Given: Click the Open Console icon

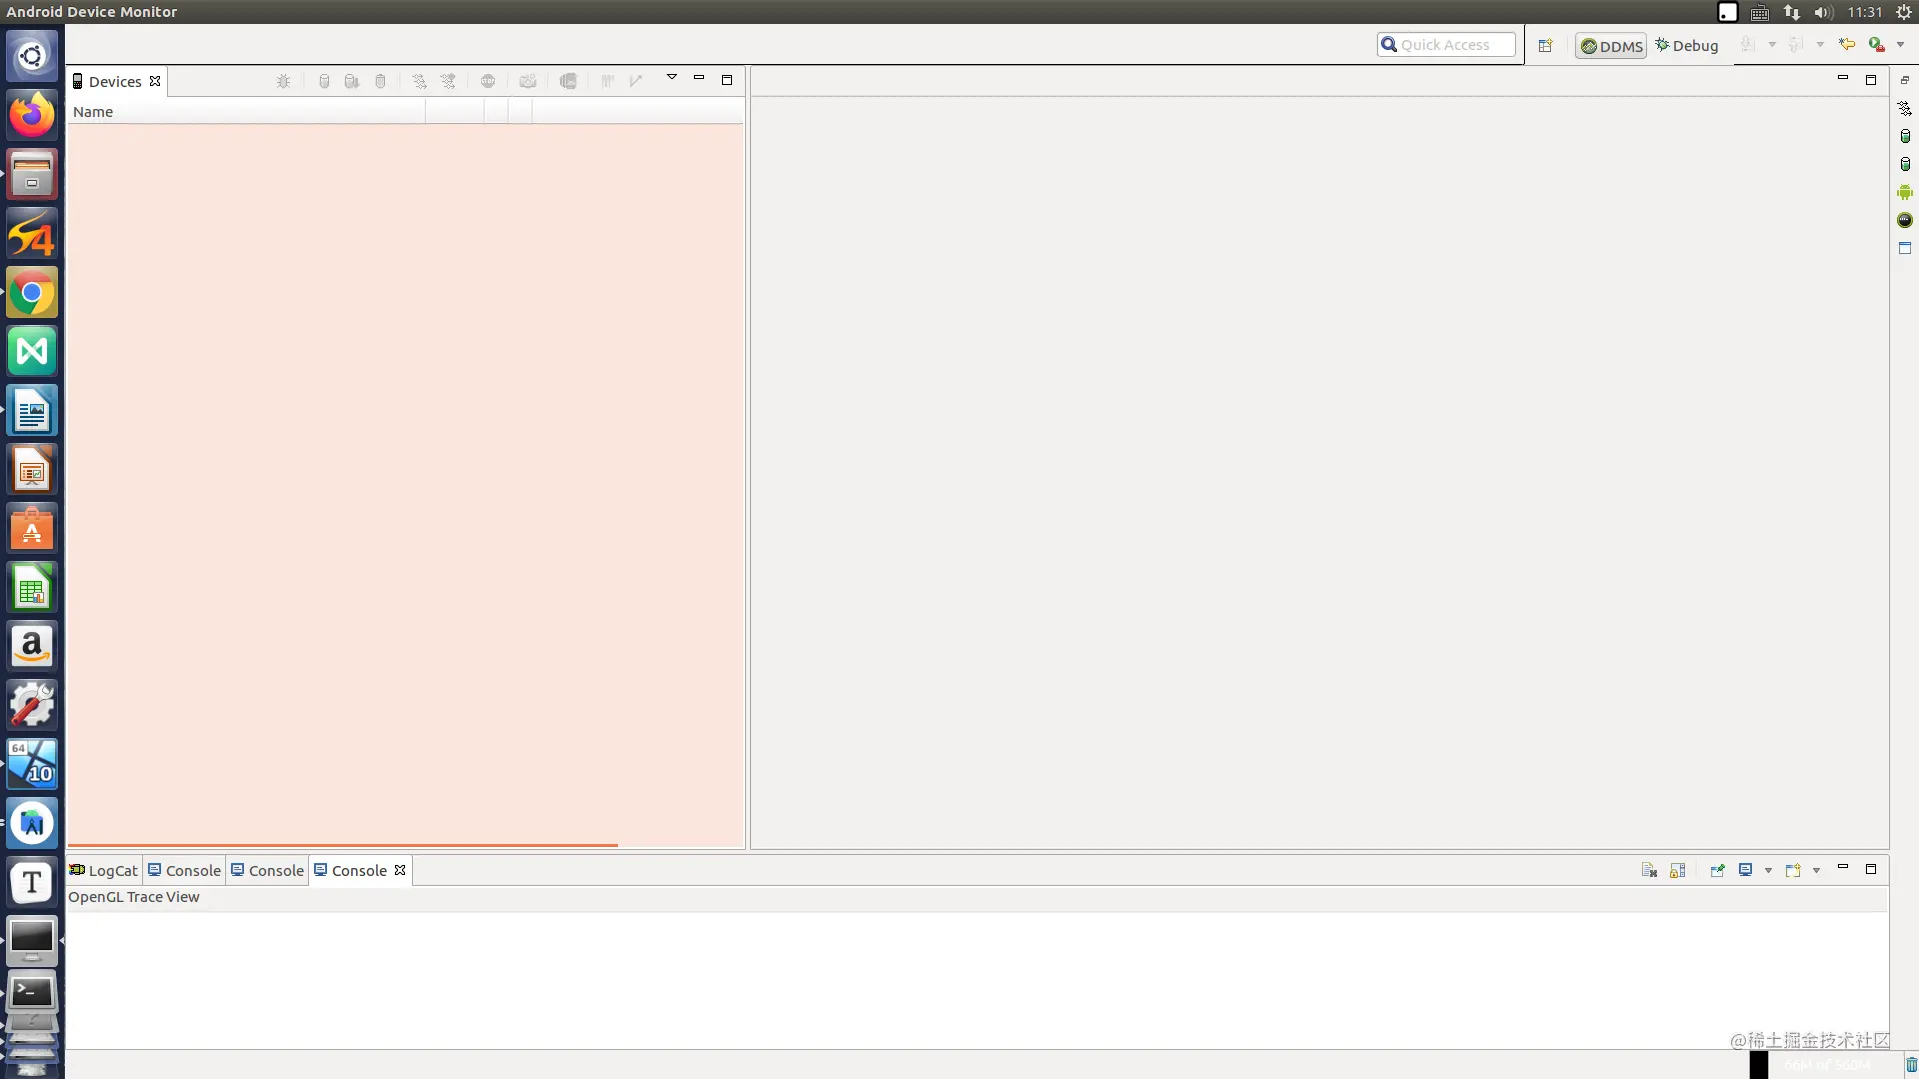Looking at the screenshot, I should coord(1793,870).
